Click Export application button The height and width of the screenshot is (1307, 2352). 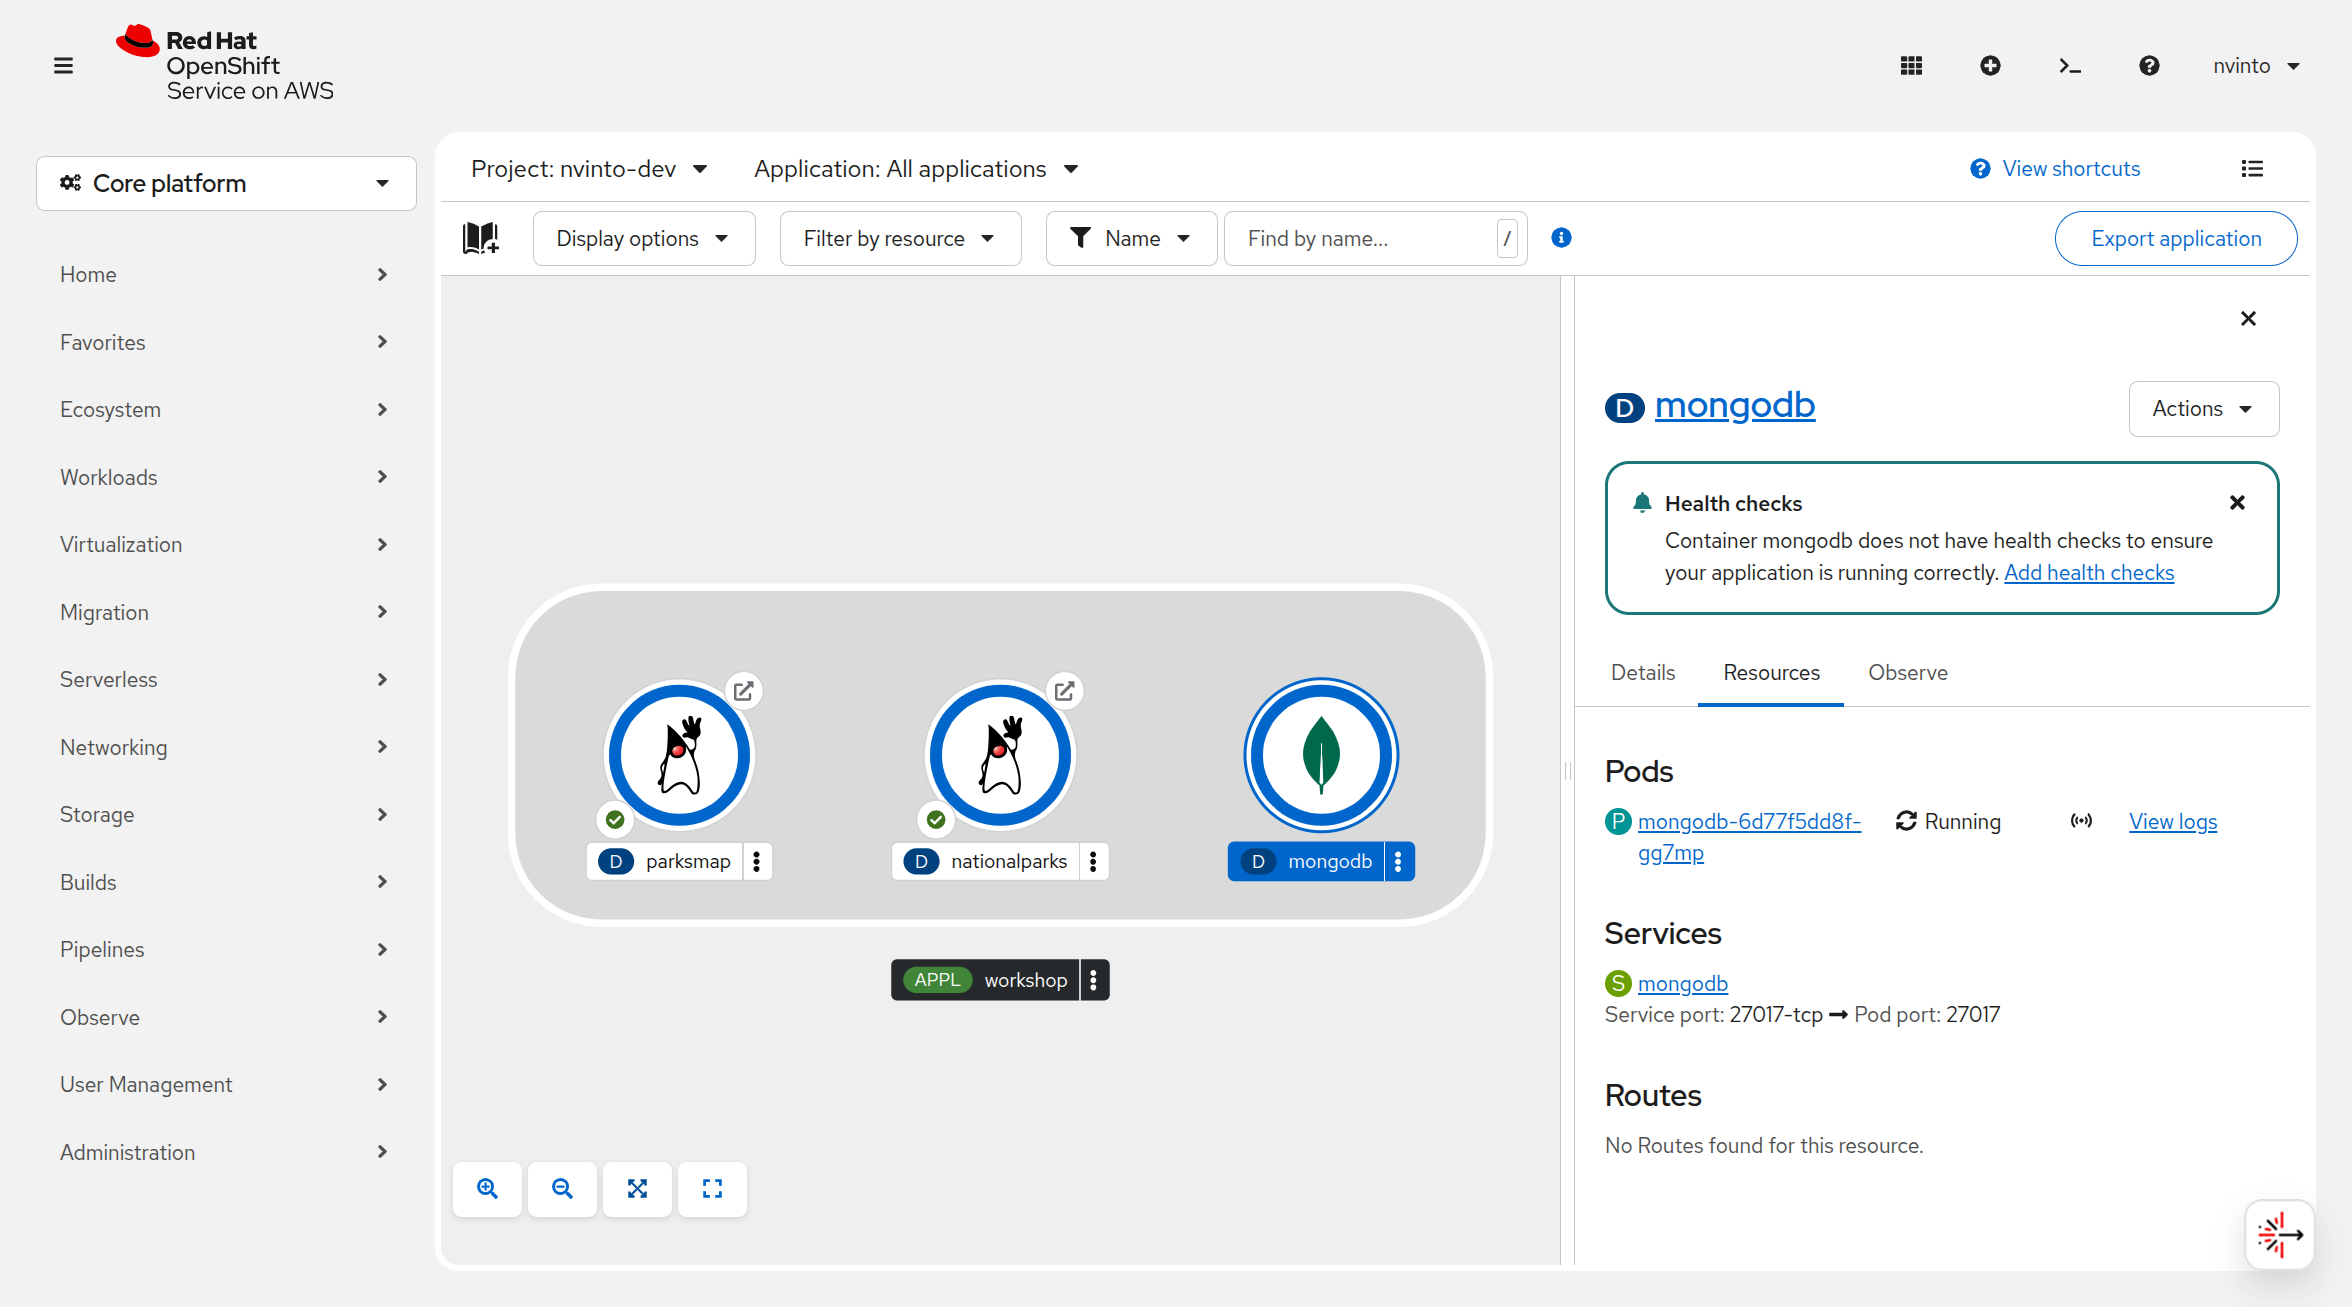[2175, 238]
